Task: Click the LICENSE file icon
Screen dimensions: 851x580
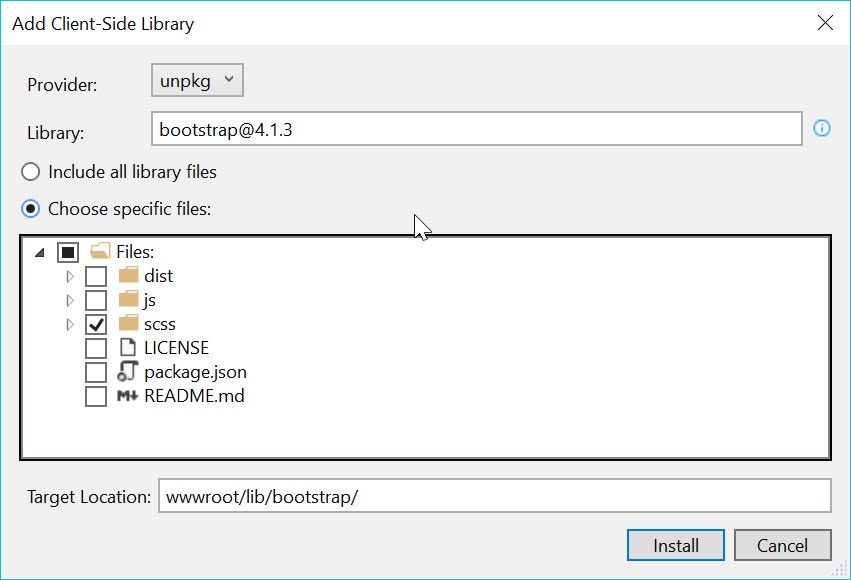Action: point(128,347)
